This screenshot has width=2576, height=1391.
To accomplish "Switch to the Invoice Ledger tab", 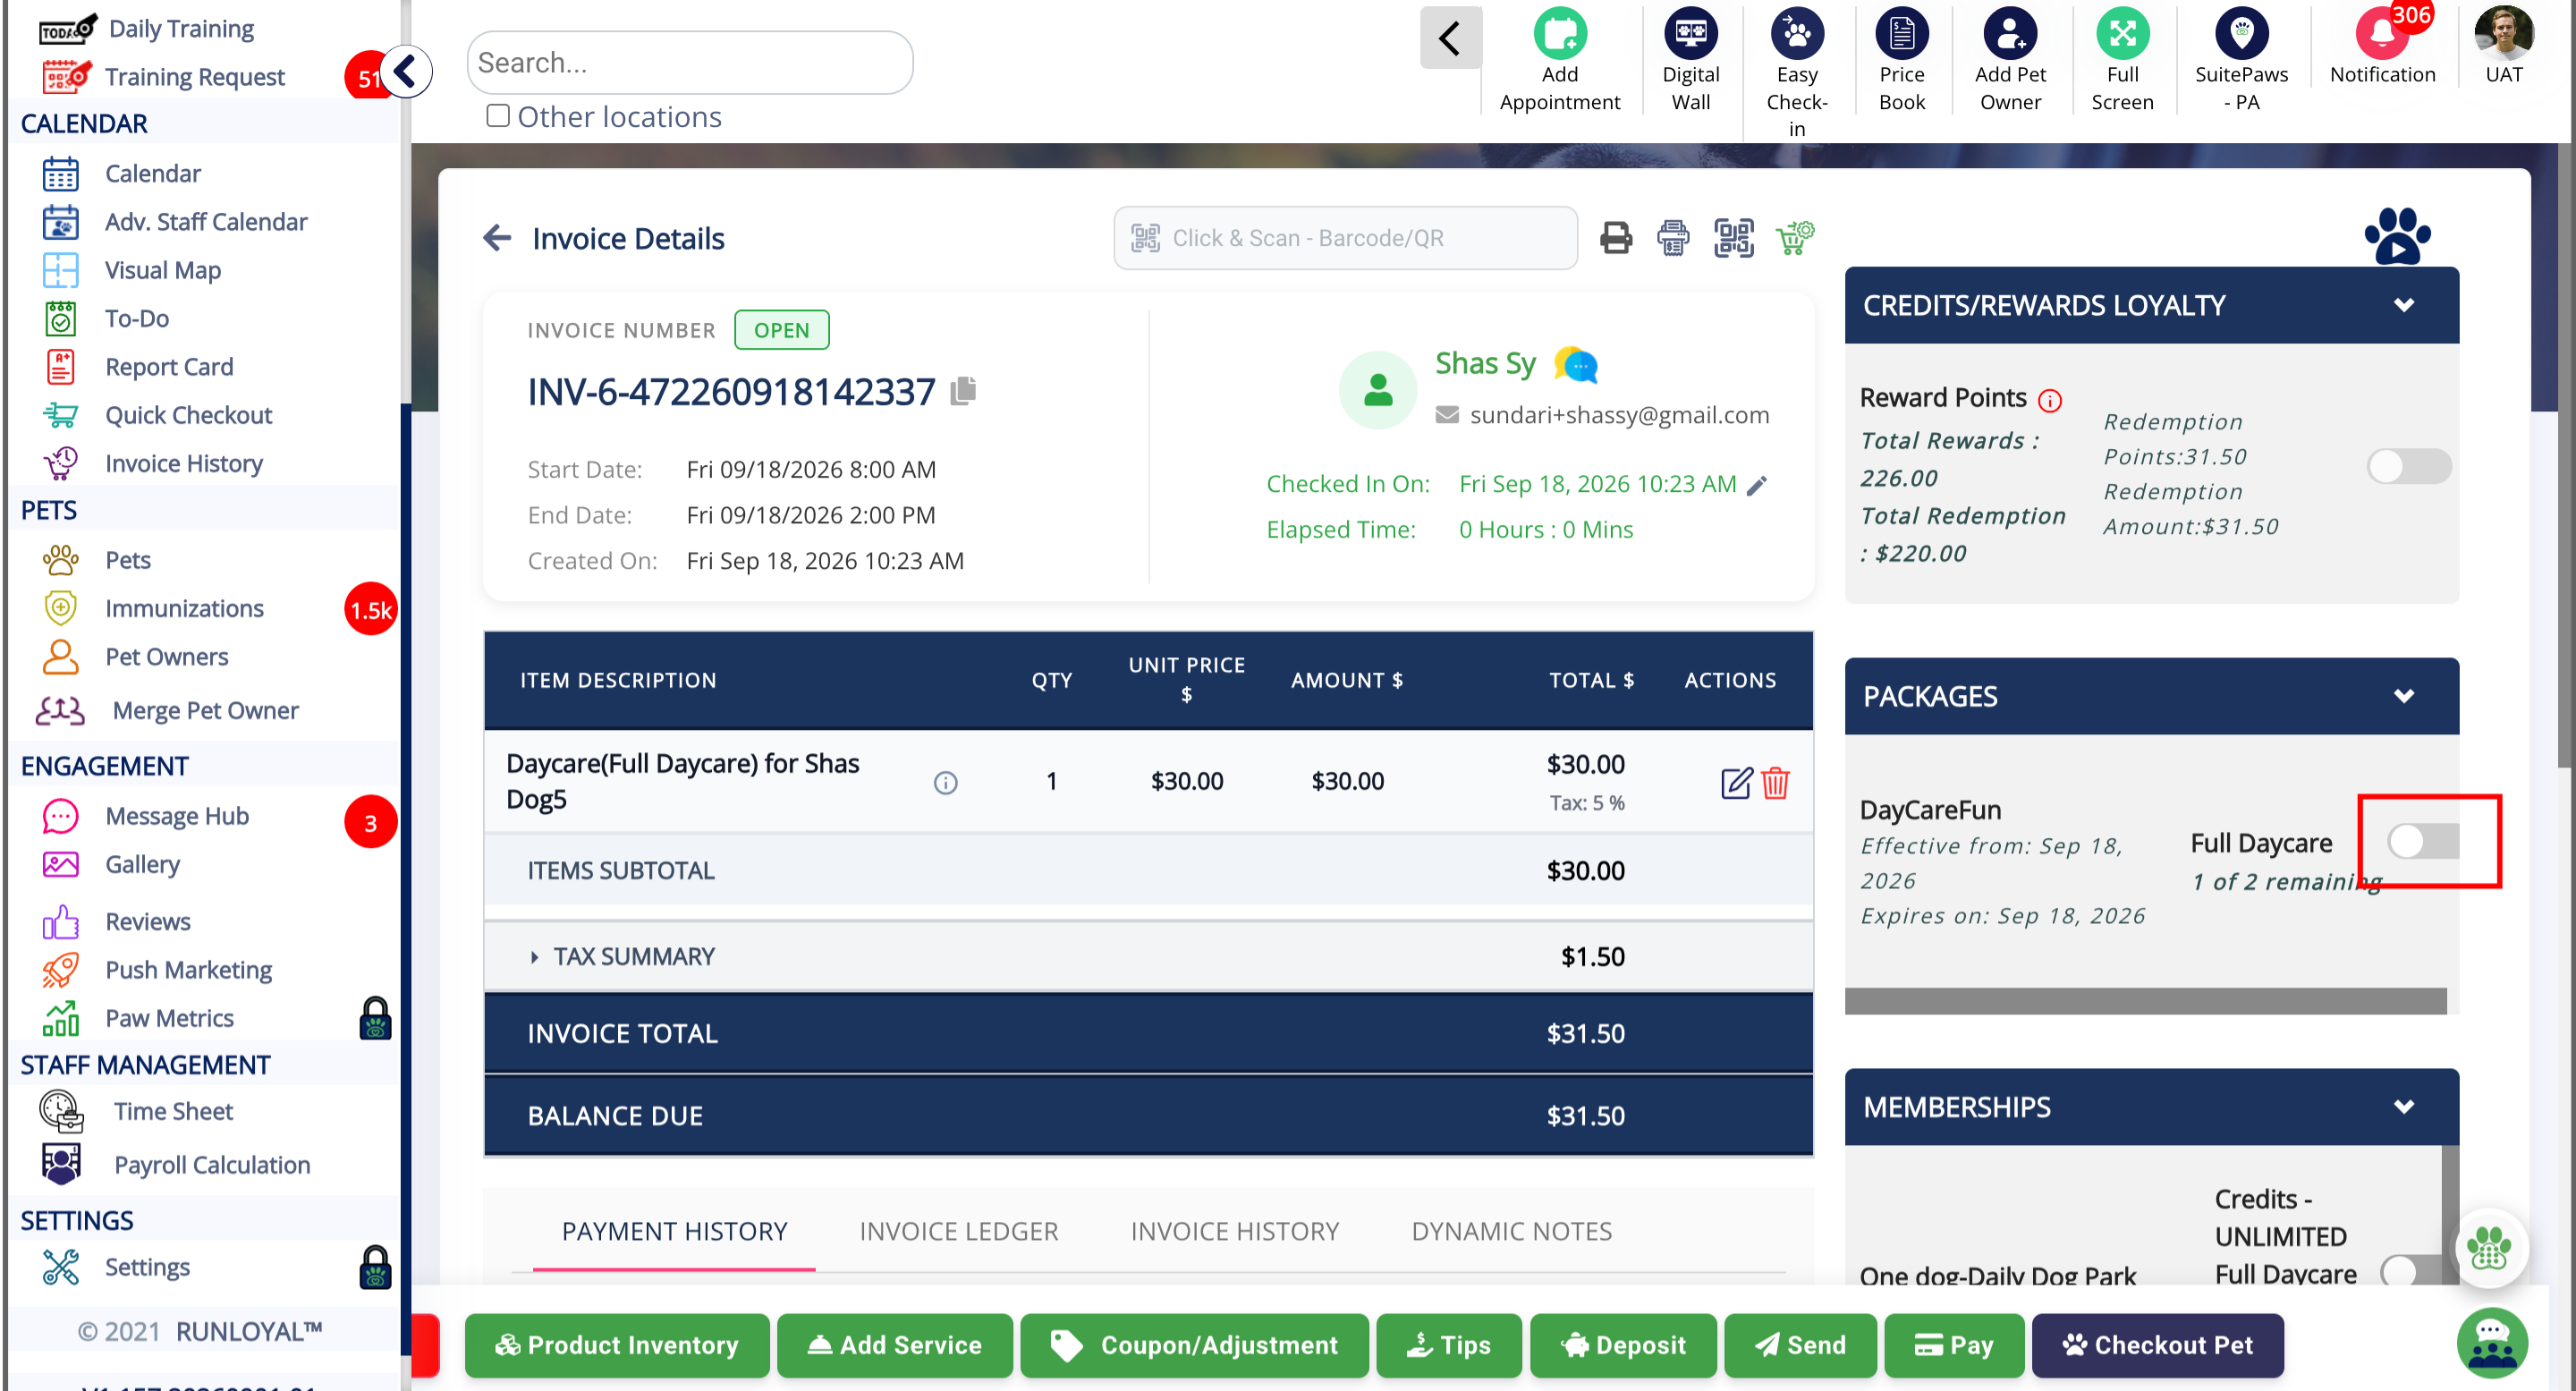I will click(x=958, y=1231).
